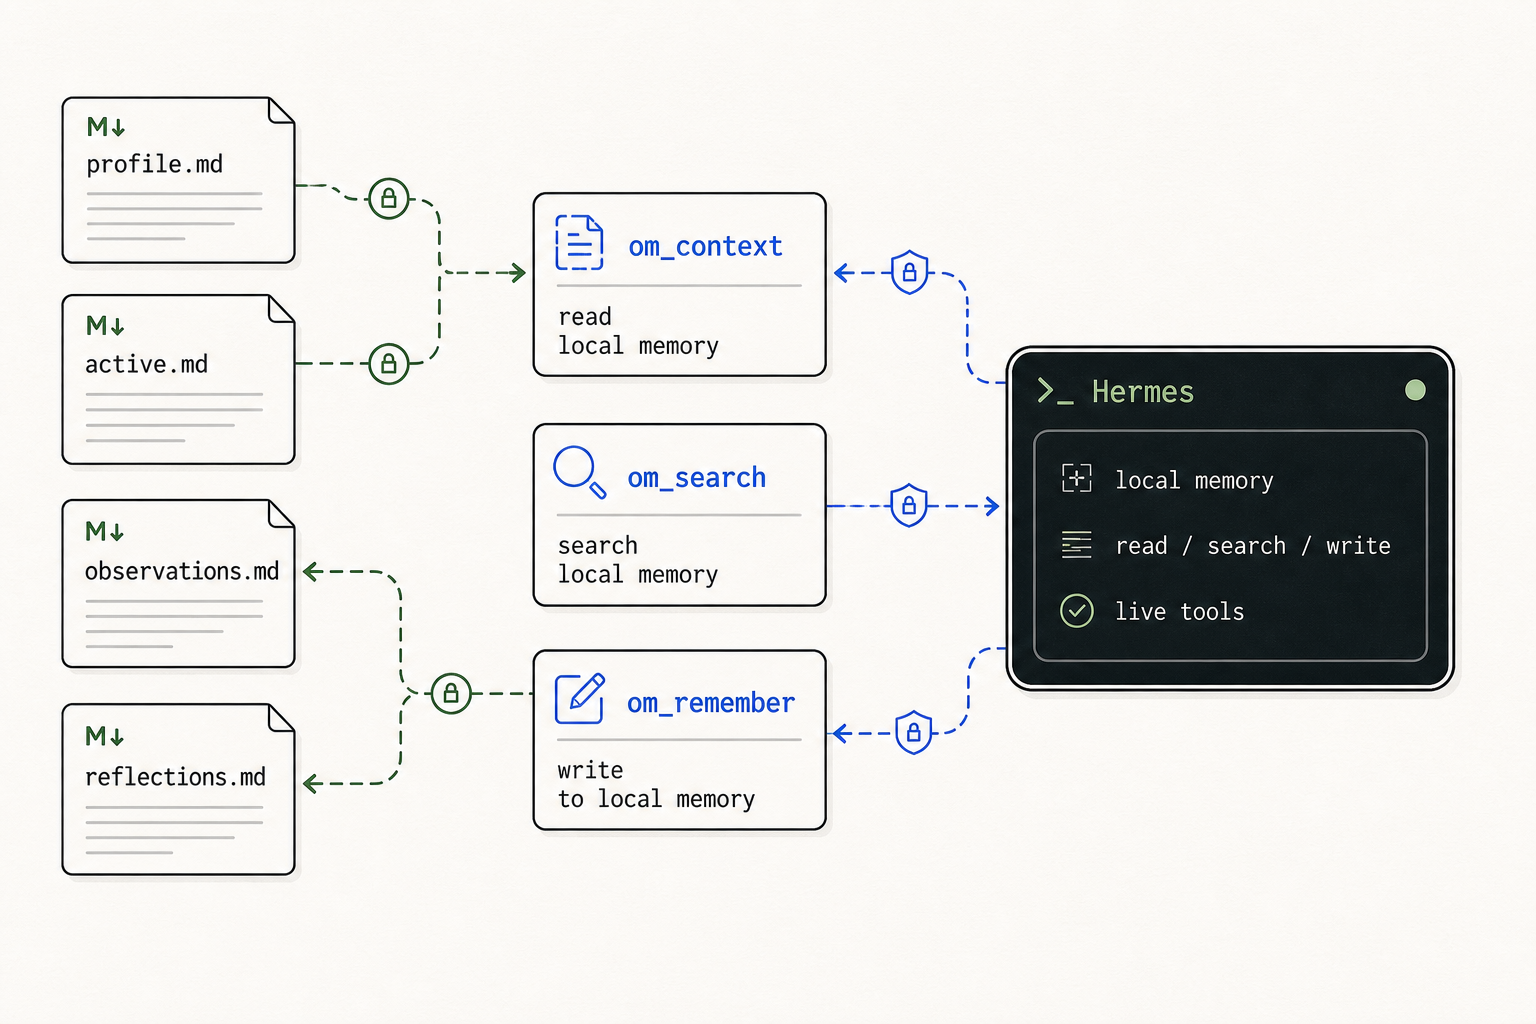The width and height of the screenshot is (1536, 1024).
Task: Click the pencil edit icon in om_remember card
Action: 580,698
